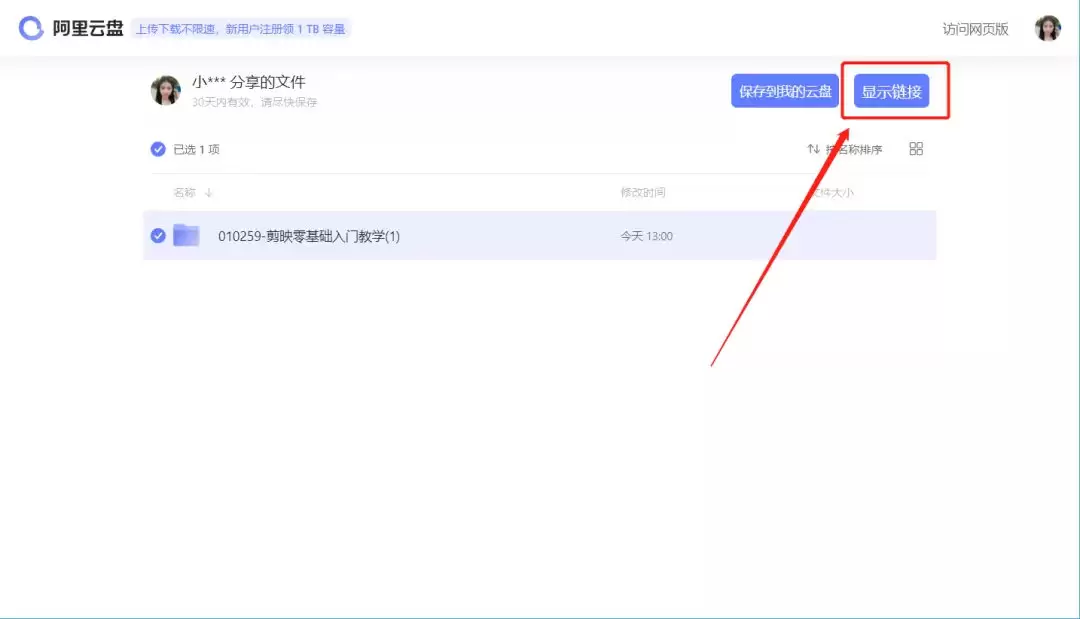Open the user avatar at top right
Viewport: 1080px width, 619px height.
click(x=1047, y=28)
